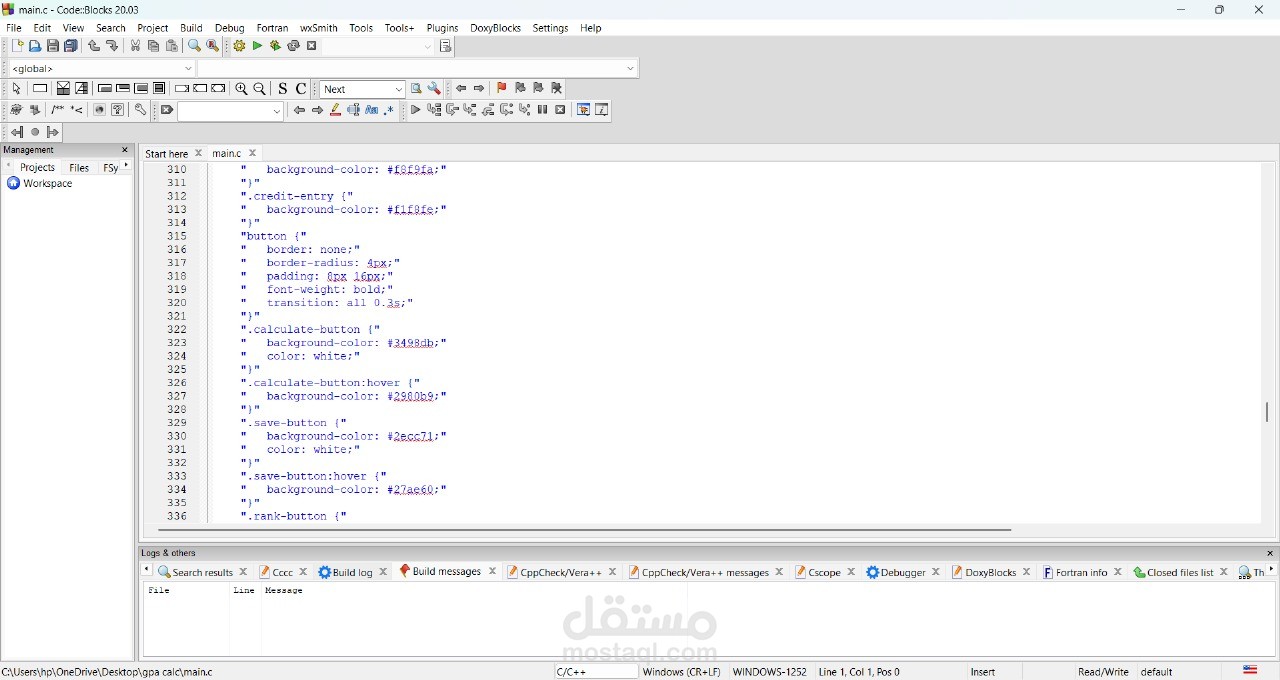Undo the last edit from the toolbar
1280x680 pixels.
pos(94,46)
